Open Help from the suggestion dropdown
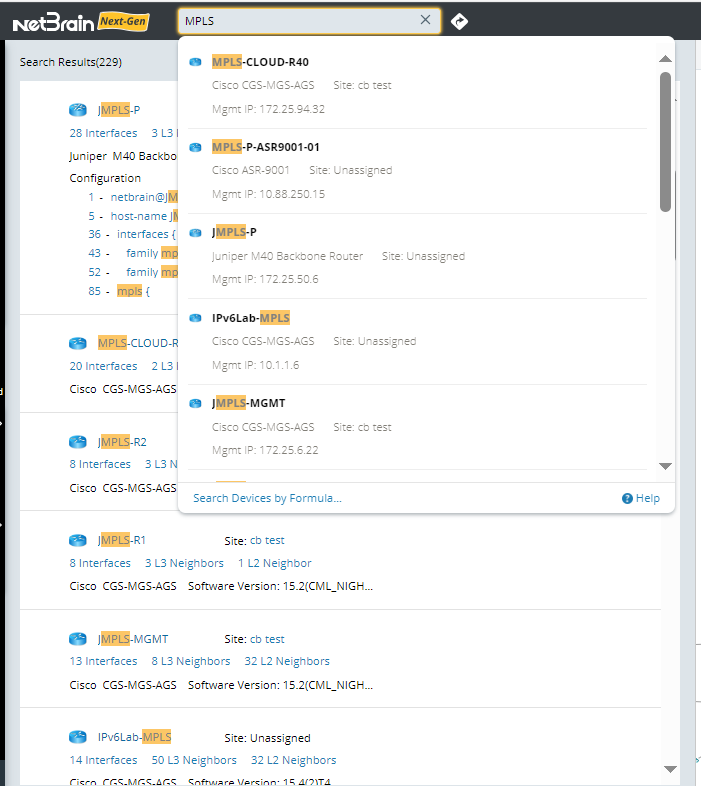 641,498
